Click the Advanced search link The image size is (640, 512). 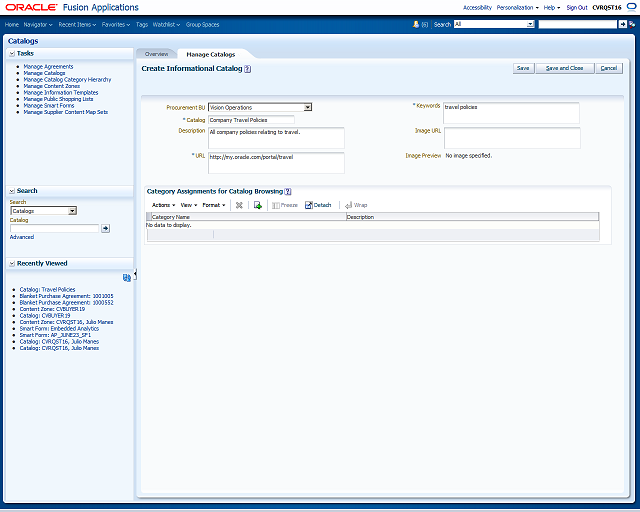click(x=22, y=237)
